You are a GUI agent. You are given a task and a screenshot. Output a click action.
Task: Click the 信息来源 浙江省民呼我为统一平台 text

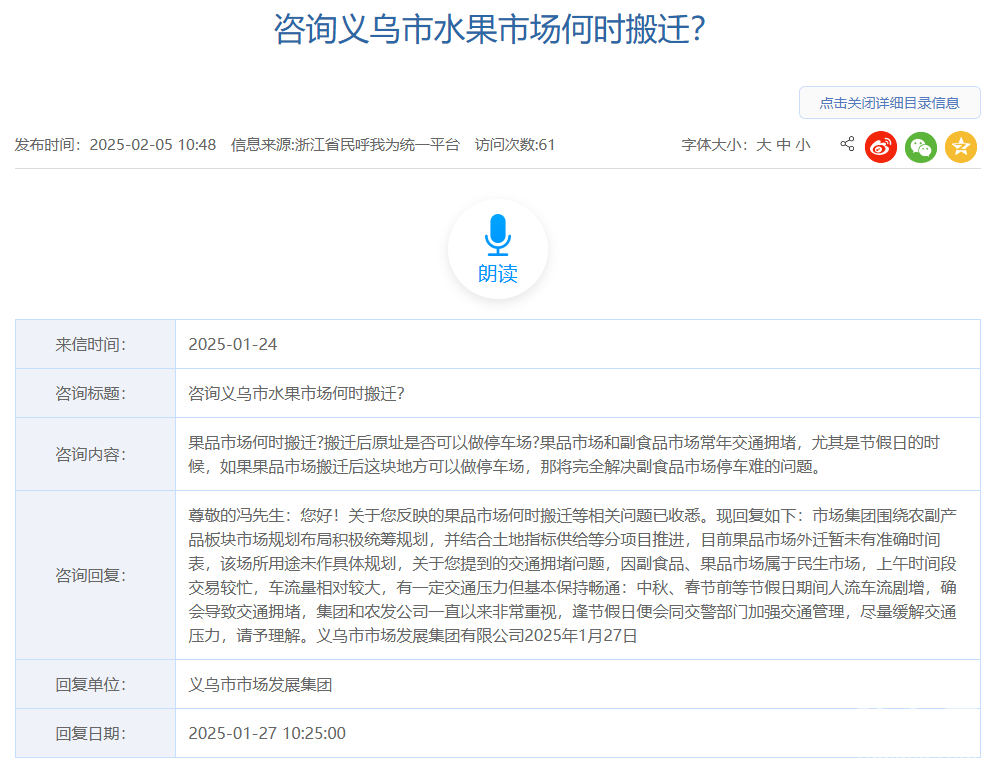[345, 145]
